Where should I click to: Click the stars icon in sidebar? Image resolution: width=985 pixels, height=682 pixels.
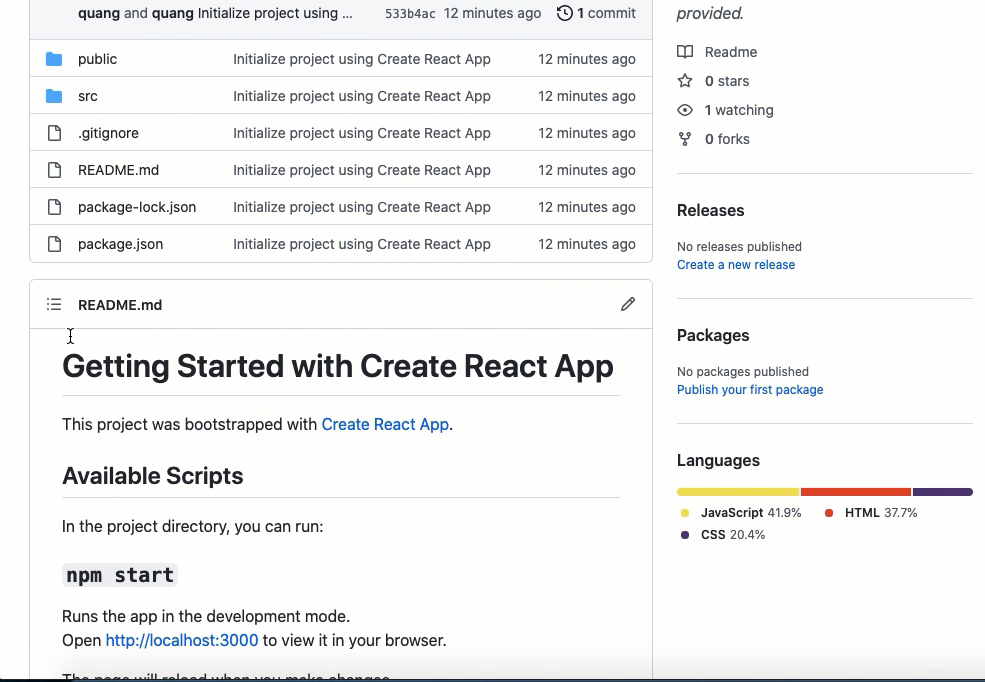tap(685, 81)
